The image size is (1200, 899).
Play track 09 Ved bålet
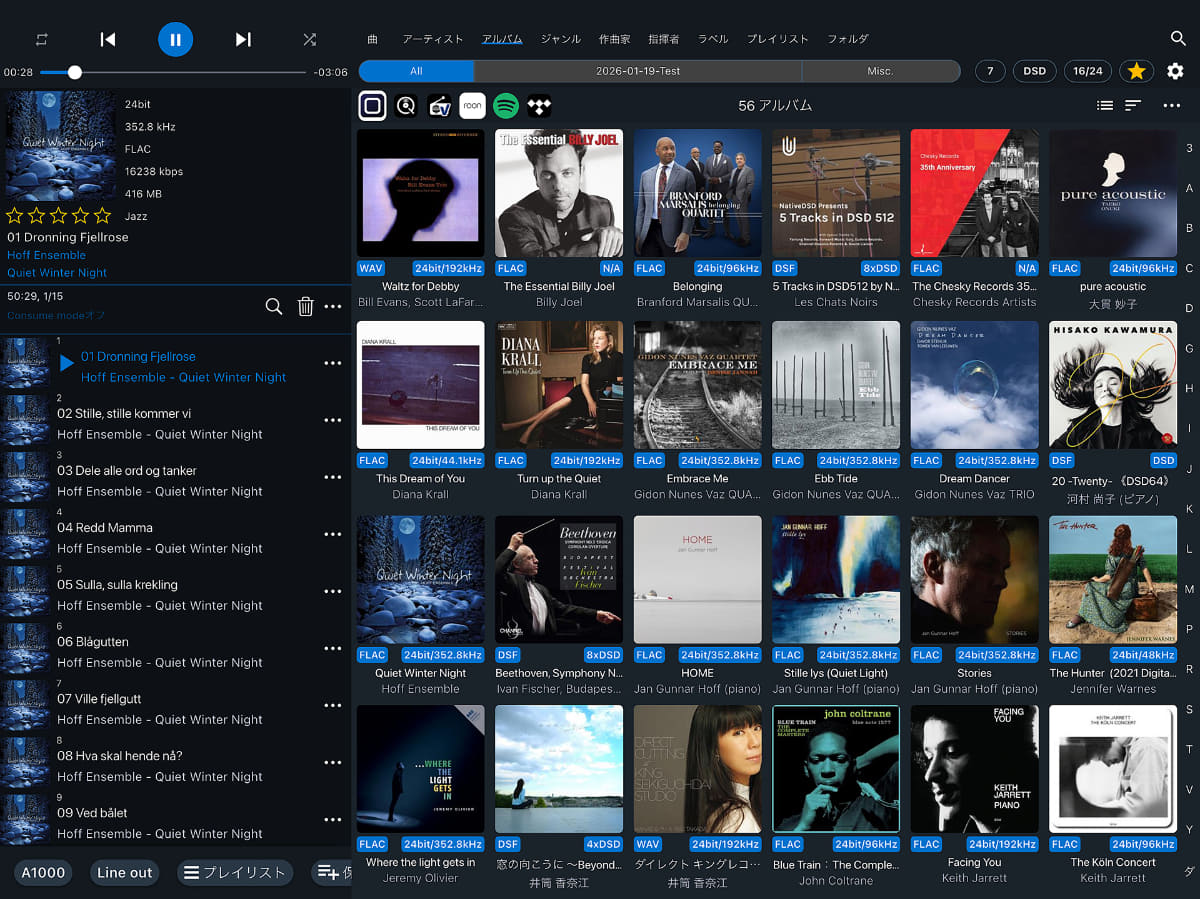(176, 822)
